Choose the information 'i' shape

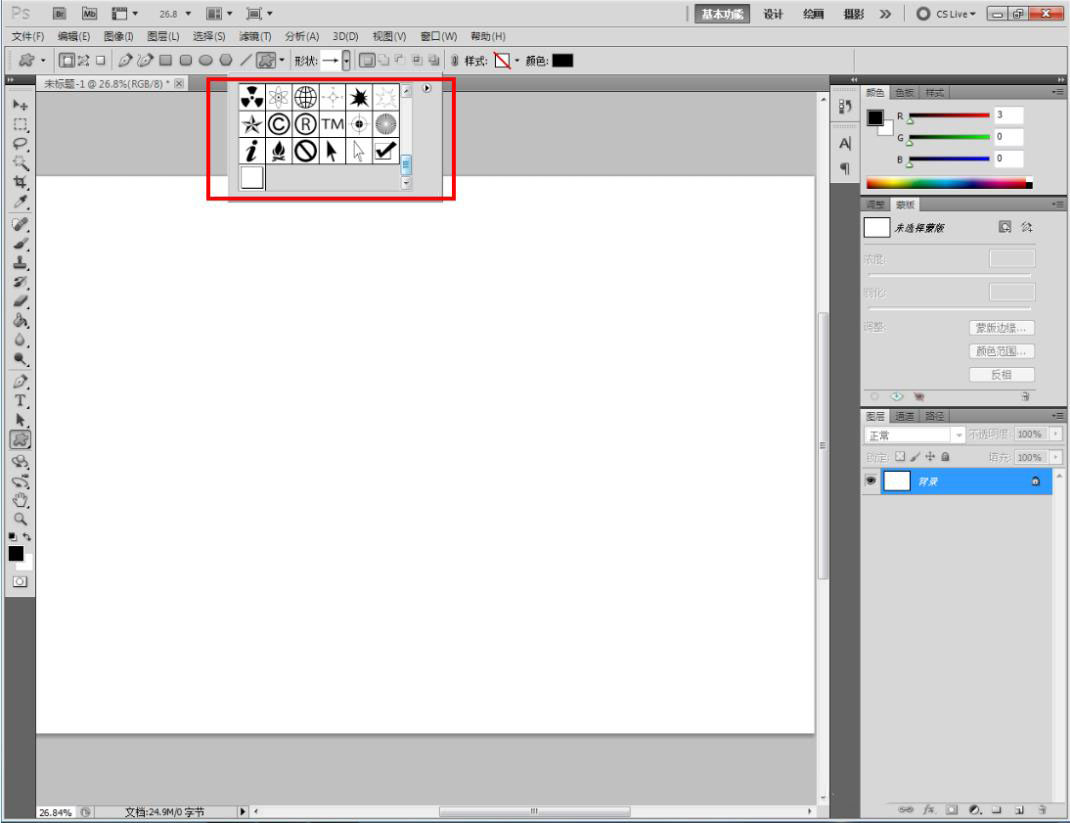252,151
